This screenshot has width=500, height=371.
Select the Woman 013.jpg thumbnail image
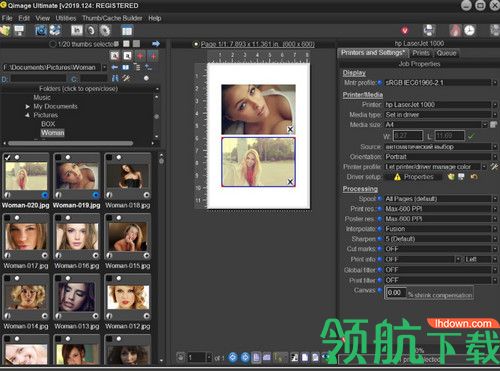click(77, 297)
